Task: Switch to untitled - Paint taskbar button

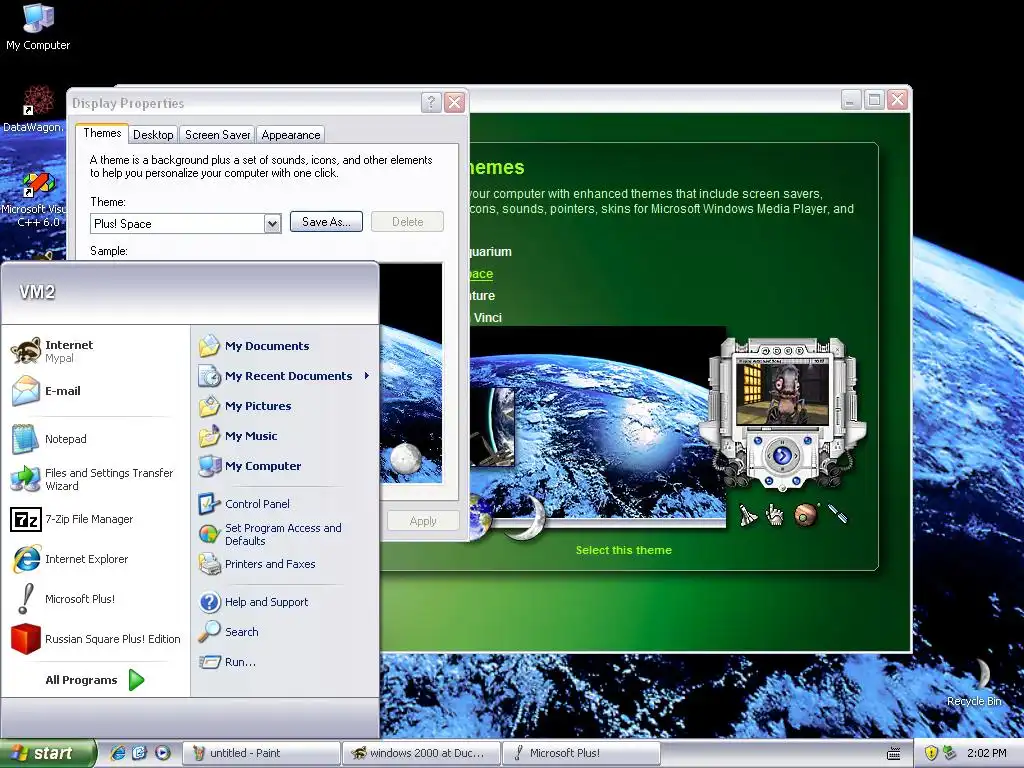Action: click(261, 753)
